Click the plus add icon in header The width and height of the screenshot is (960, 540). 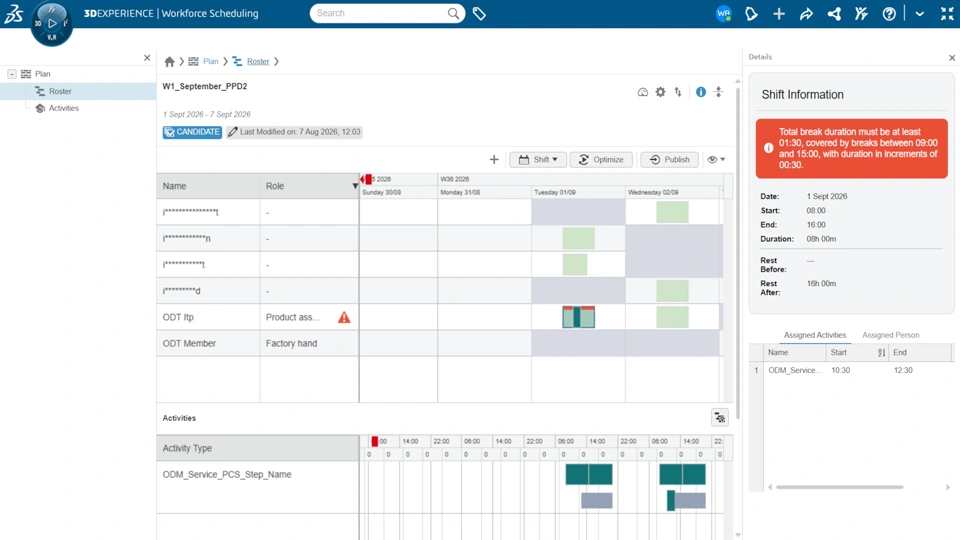[779, 13]
